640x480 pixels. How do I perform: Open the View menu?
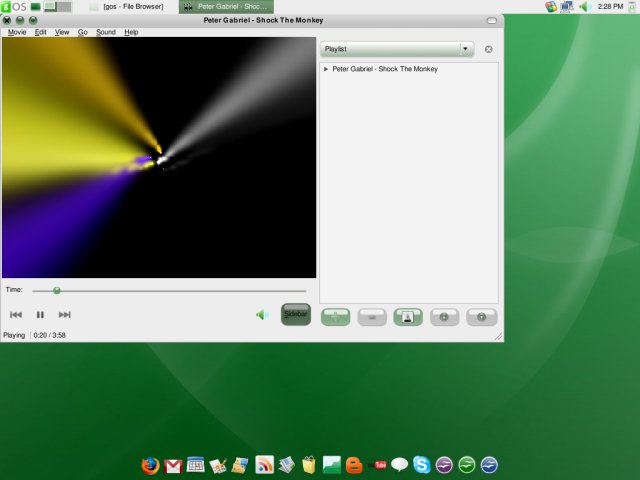62,32
